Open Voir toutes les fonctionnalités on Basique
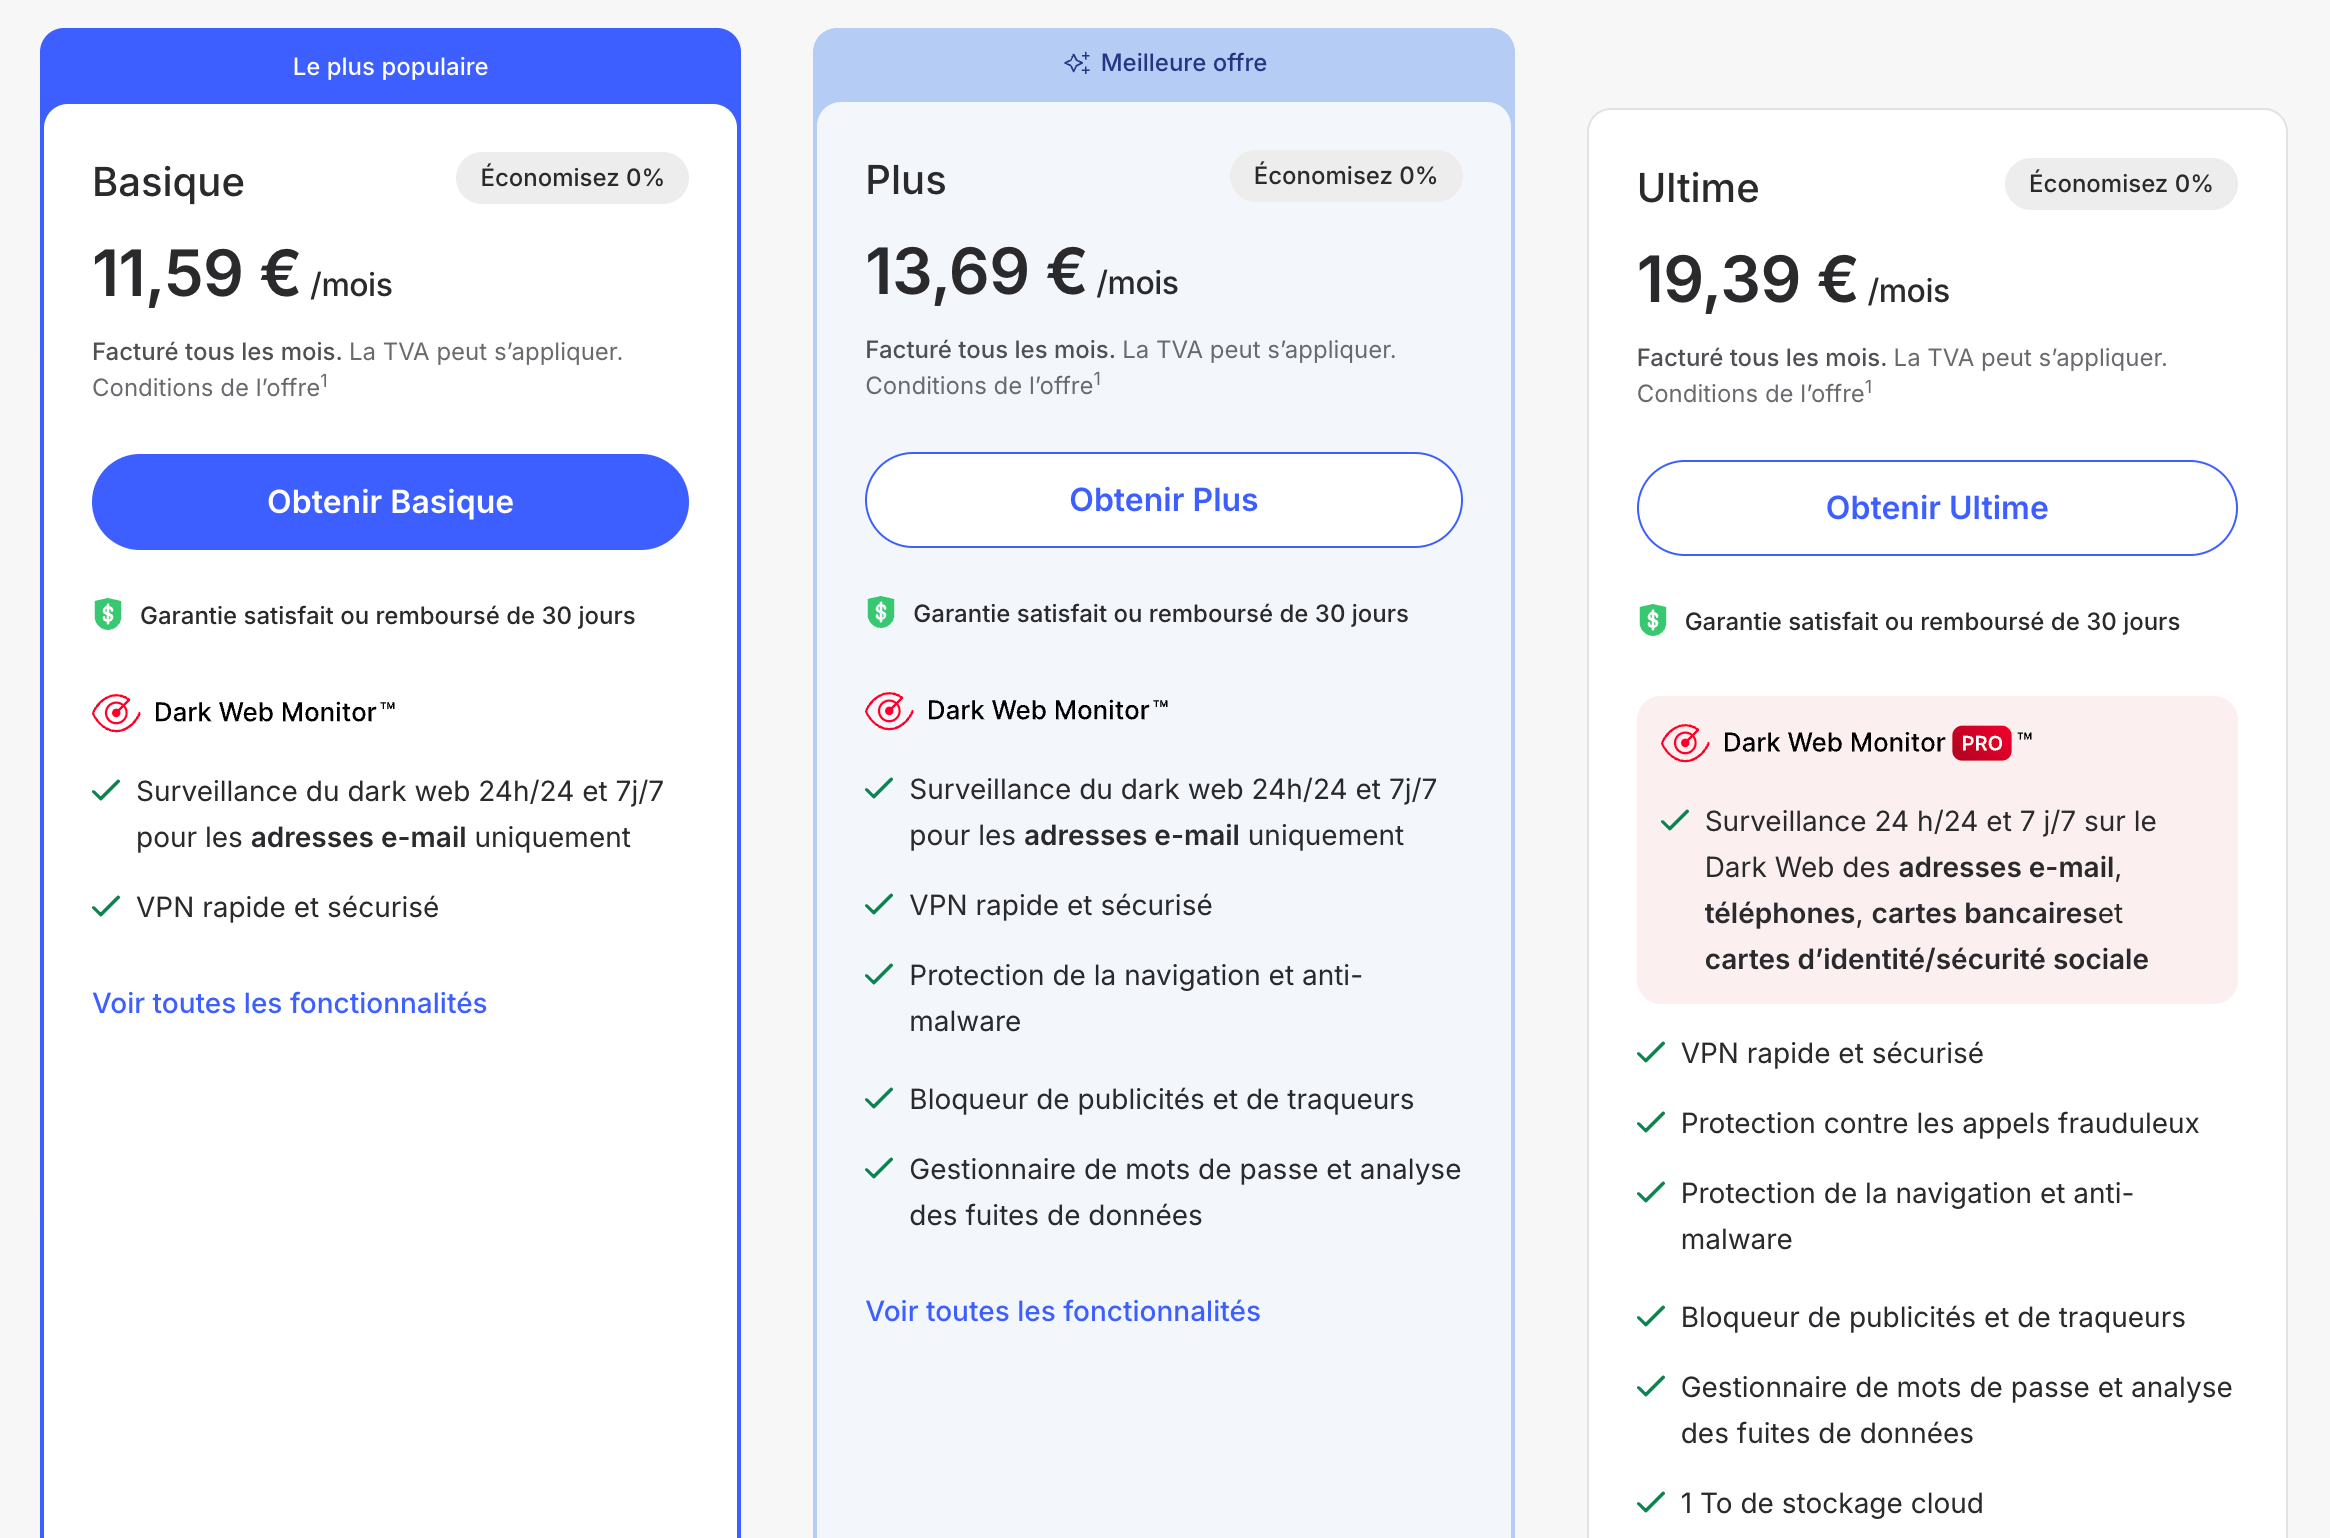This screenshot has height=1538, width=2330. (x=289, y=1002)
